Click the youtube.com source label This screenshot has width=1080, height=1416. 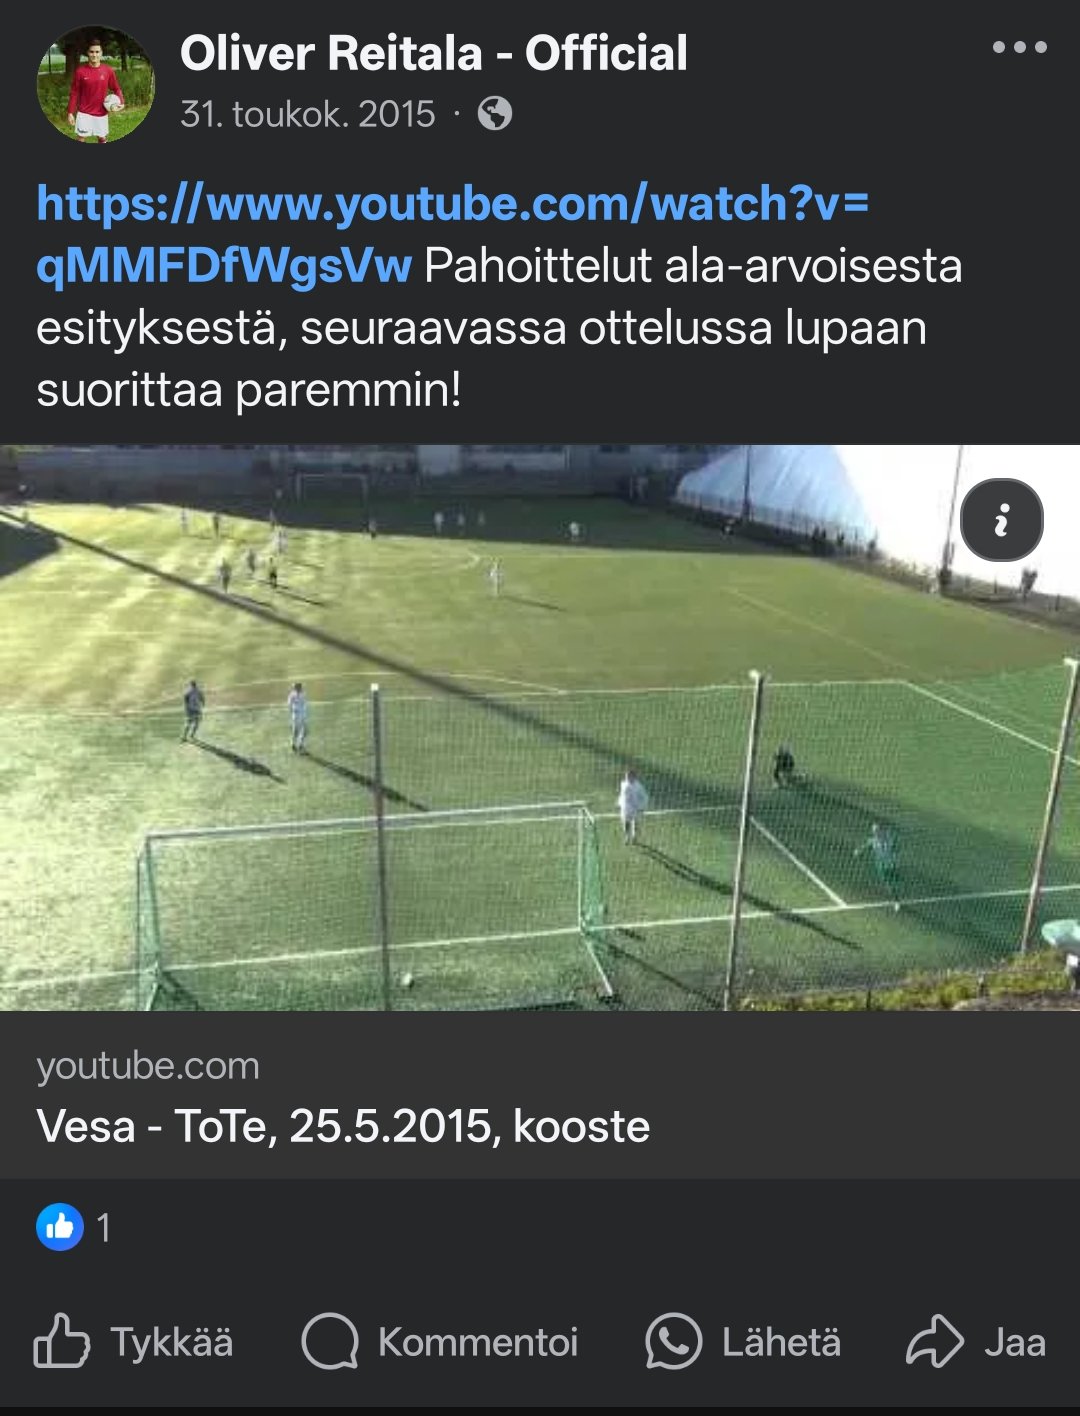(x=148, y=1066)
